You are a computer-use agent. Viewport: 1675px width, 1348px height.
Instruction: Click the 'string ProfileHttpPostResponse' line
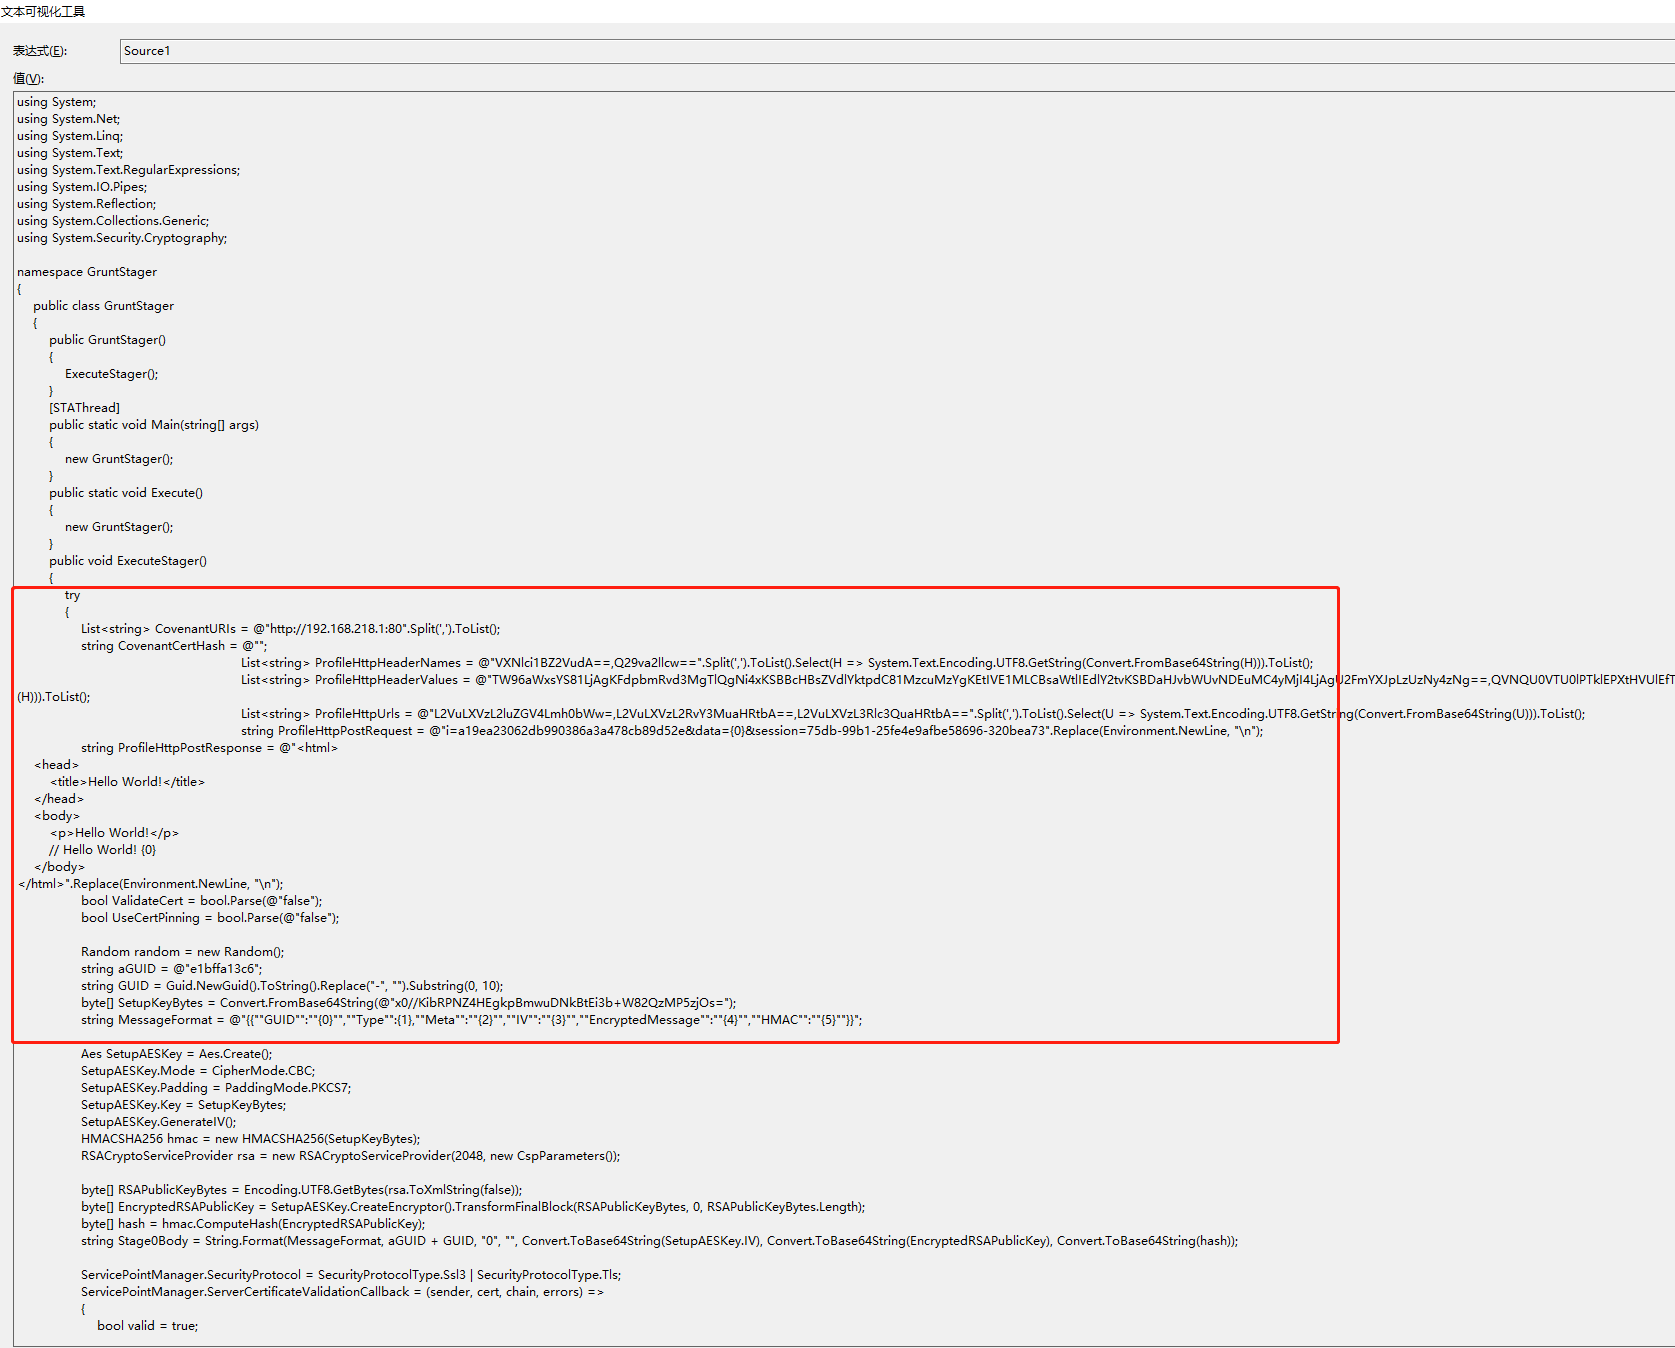click(x=210, y=748)
